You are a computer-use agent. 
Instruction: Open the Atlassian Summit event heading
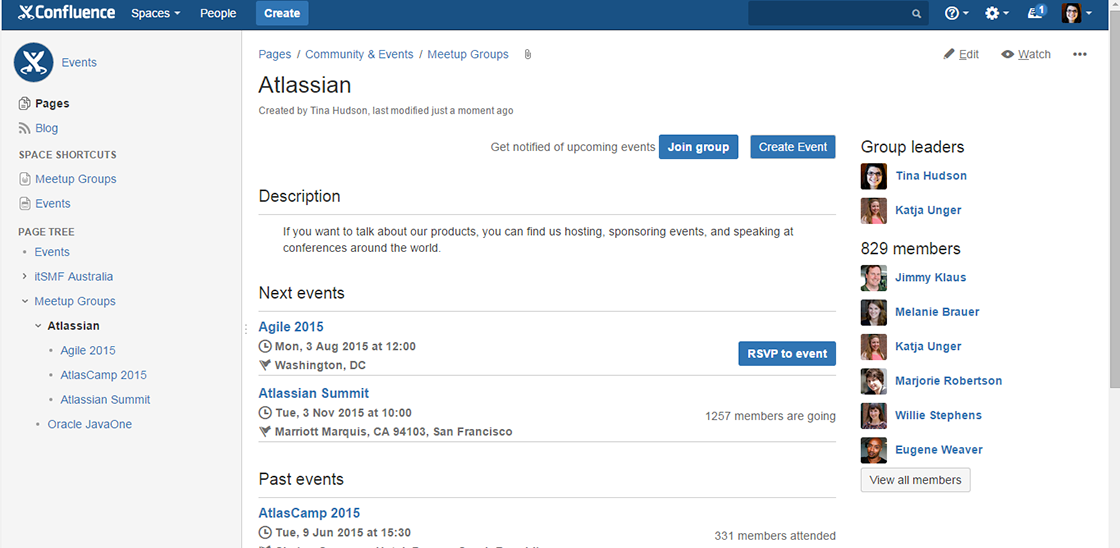314,393
